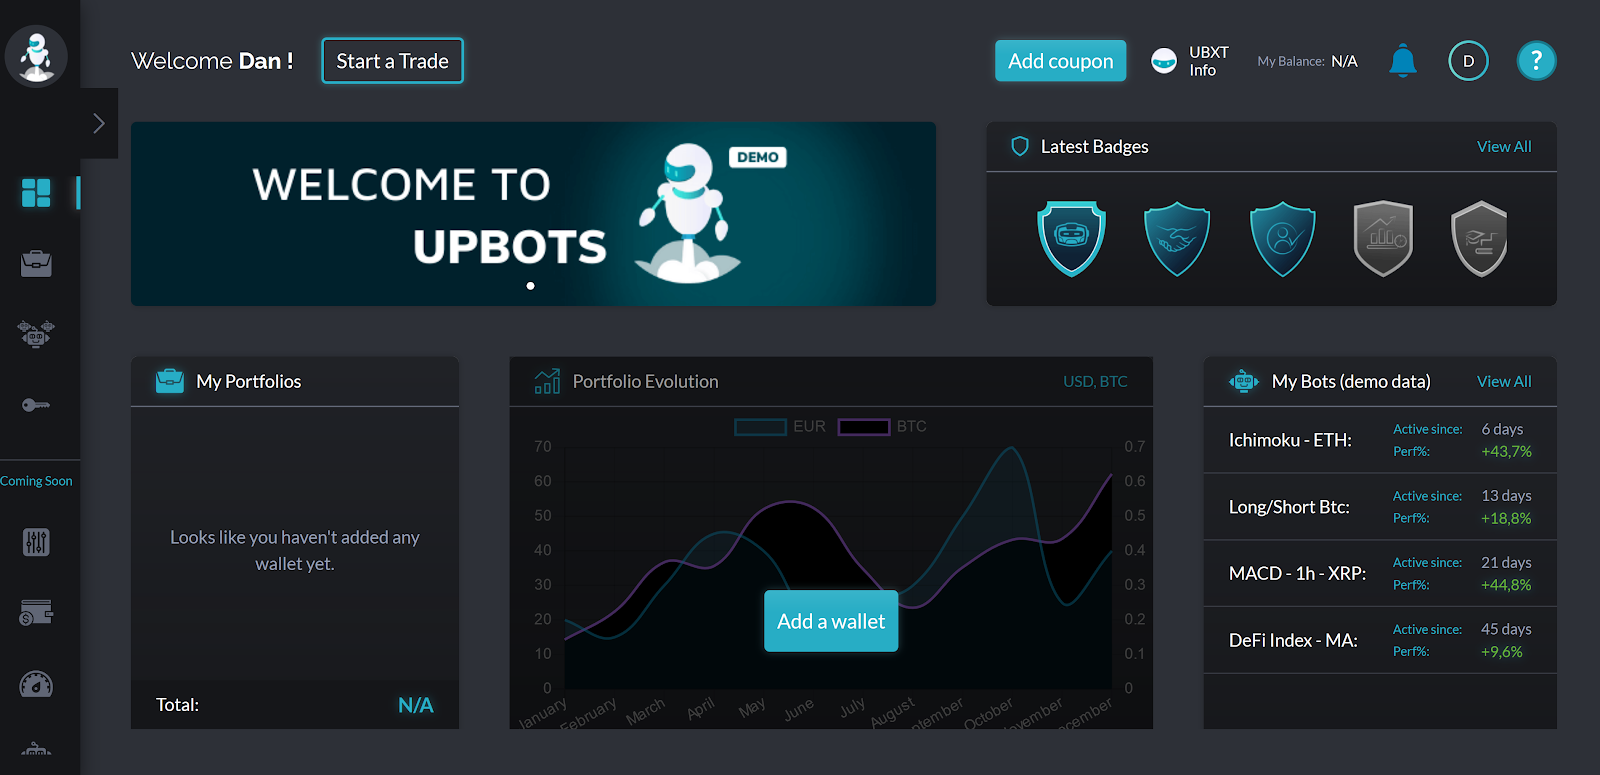This screenshot has height=775, width=1600.
Task: Open the speedometer gauge icon in sidebar
Action: point(36,684)
